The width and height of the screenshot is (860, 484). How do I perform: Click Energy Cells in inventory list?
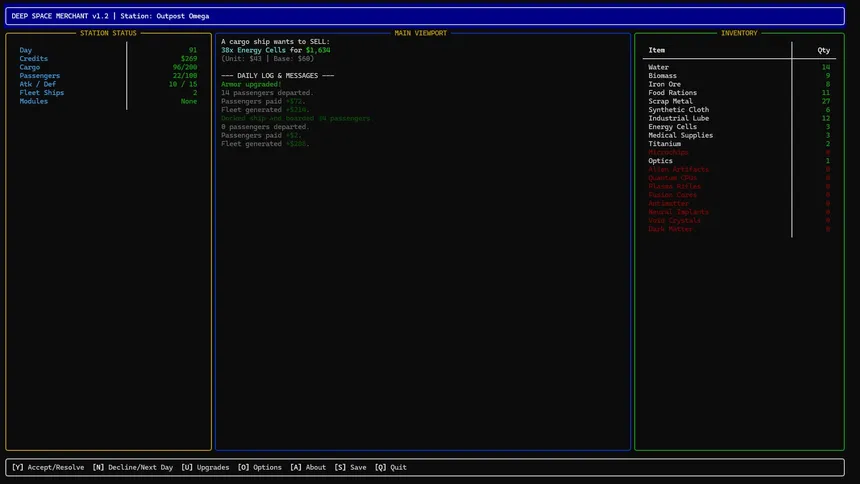(x=672, y=127)
